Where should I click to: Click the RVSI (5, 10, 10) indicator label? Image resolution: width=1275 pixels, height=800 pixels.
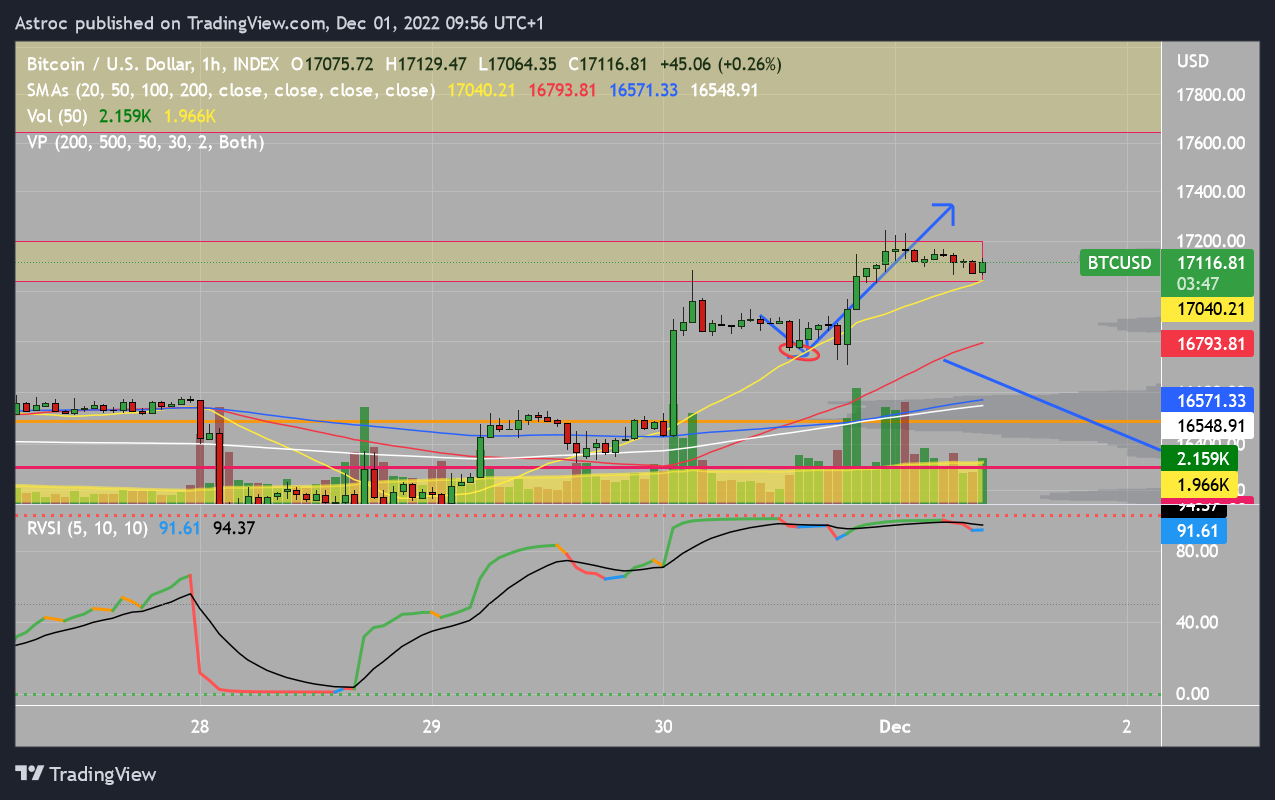click(x=88, y=527)
